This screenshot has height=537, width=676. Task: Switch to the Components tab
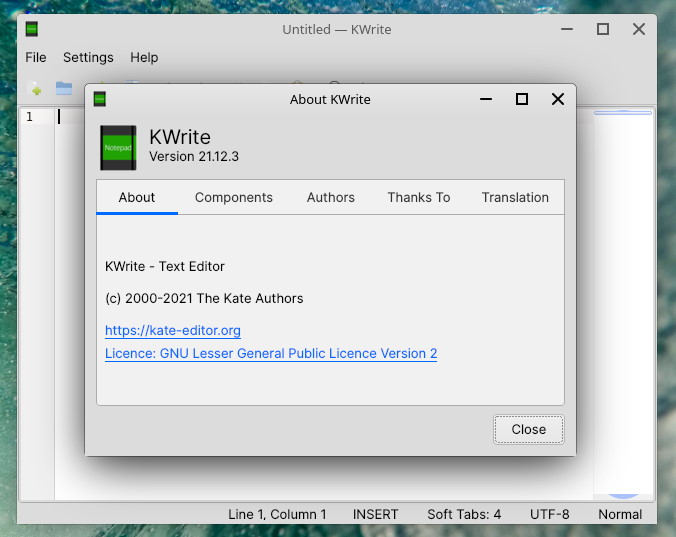pyautogui.click(x=234, y=197)
